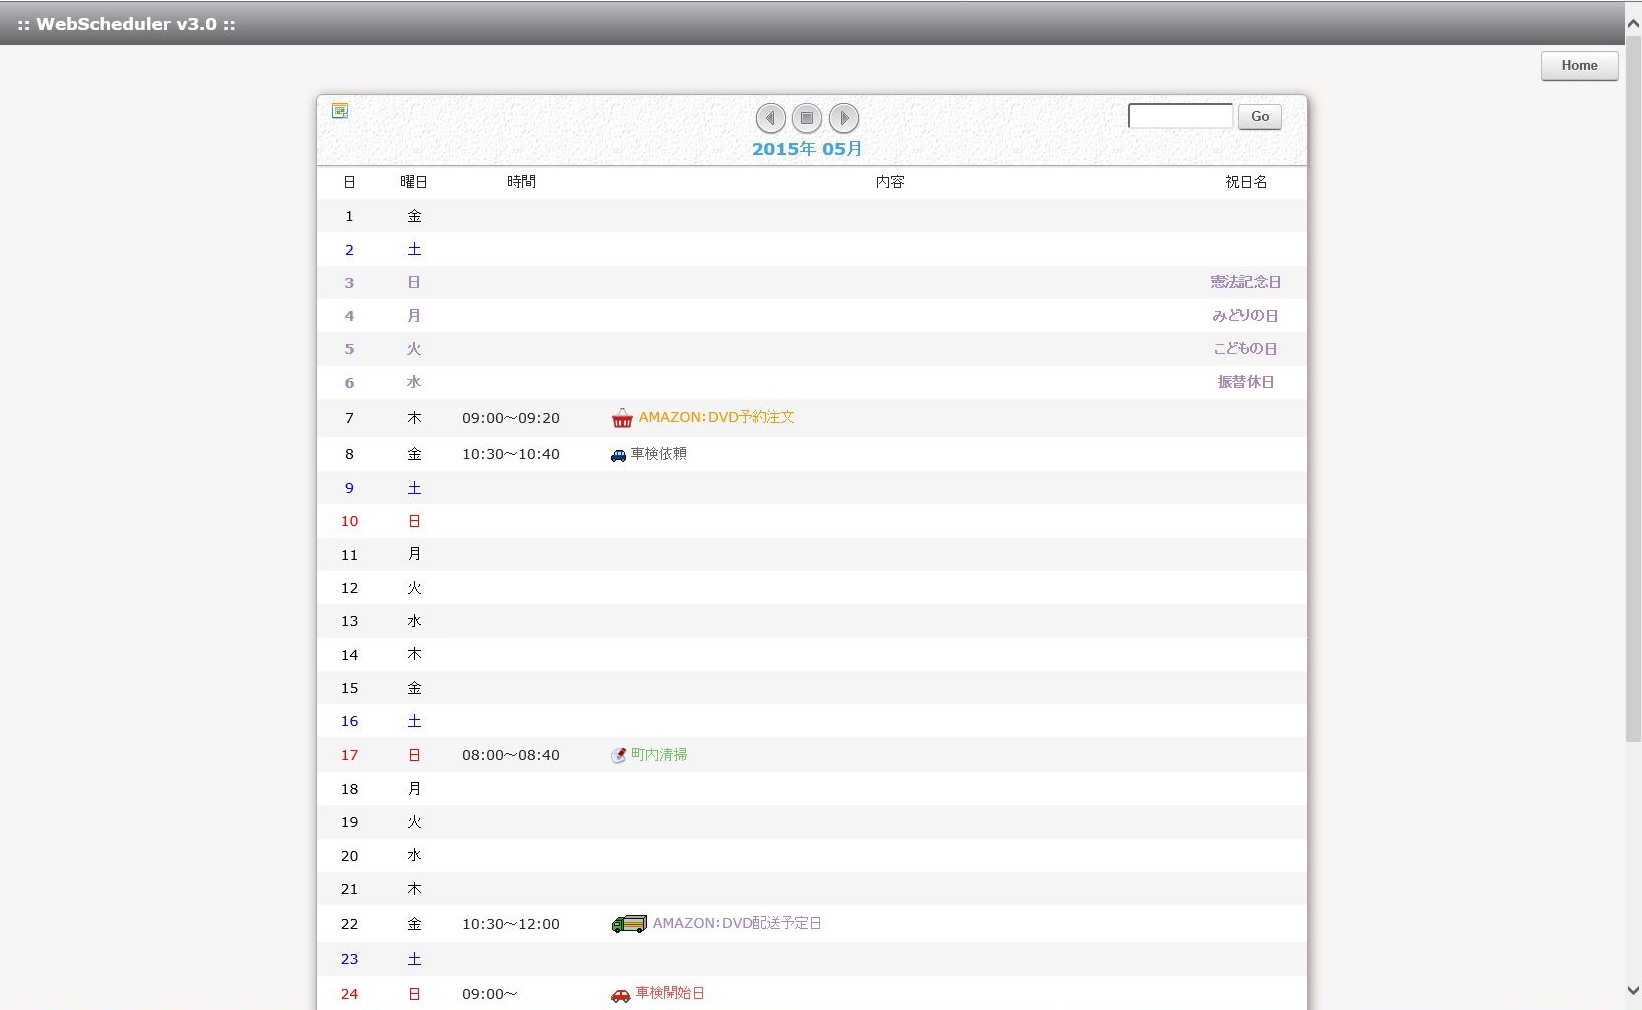Image resolution: width=1642 pixels, height=1010 pixels.
Task: Open the 車検依頼 schedule entry
Action: [x=658, y=454]
